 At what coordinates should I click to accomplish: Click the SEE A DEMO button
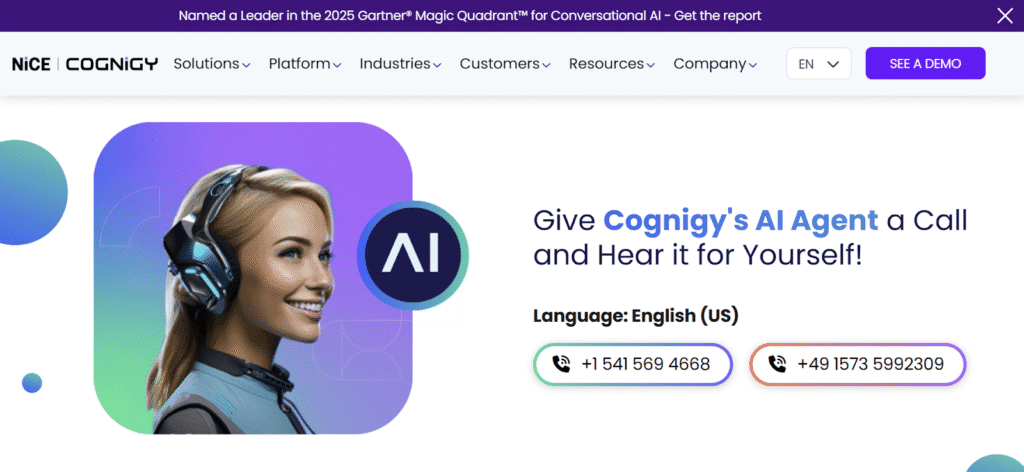925,64
